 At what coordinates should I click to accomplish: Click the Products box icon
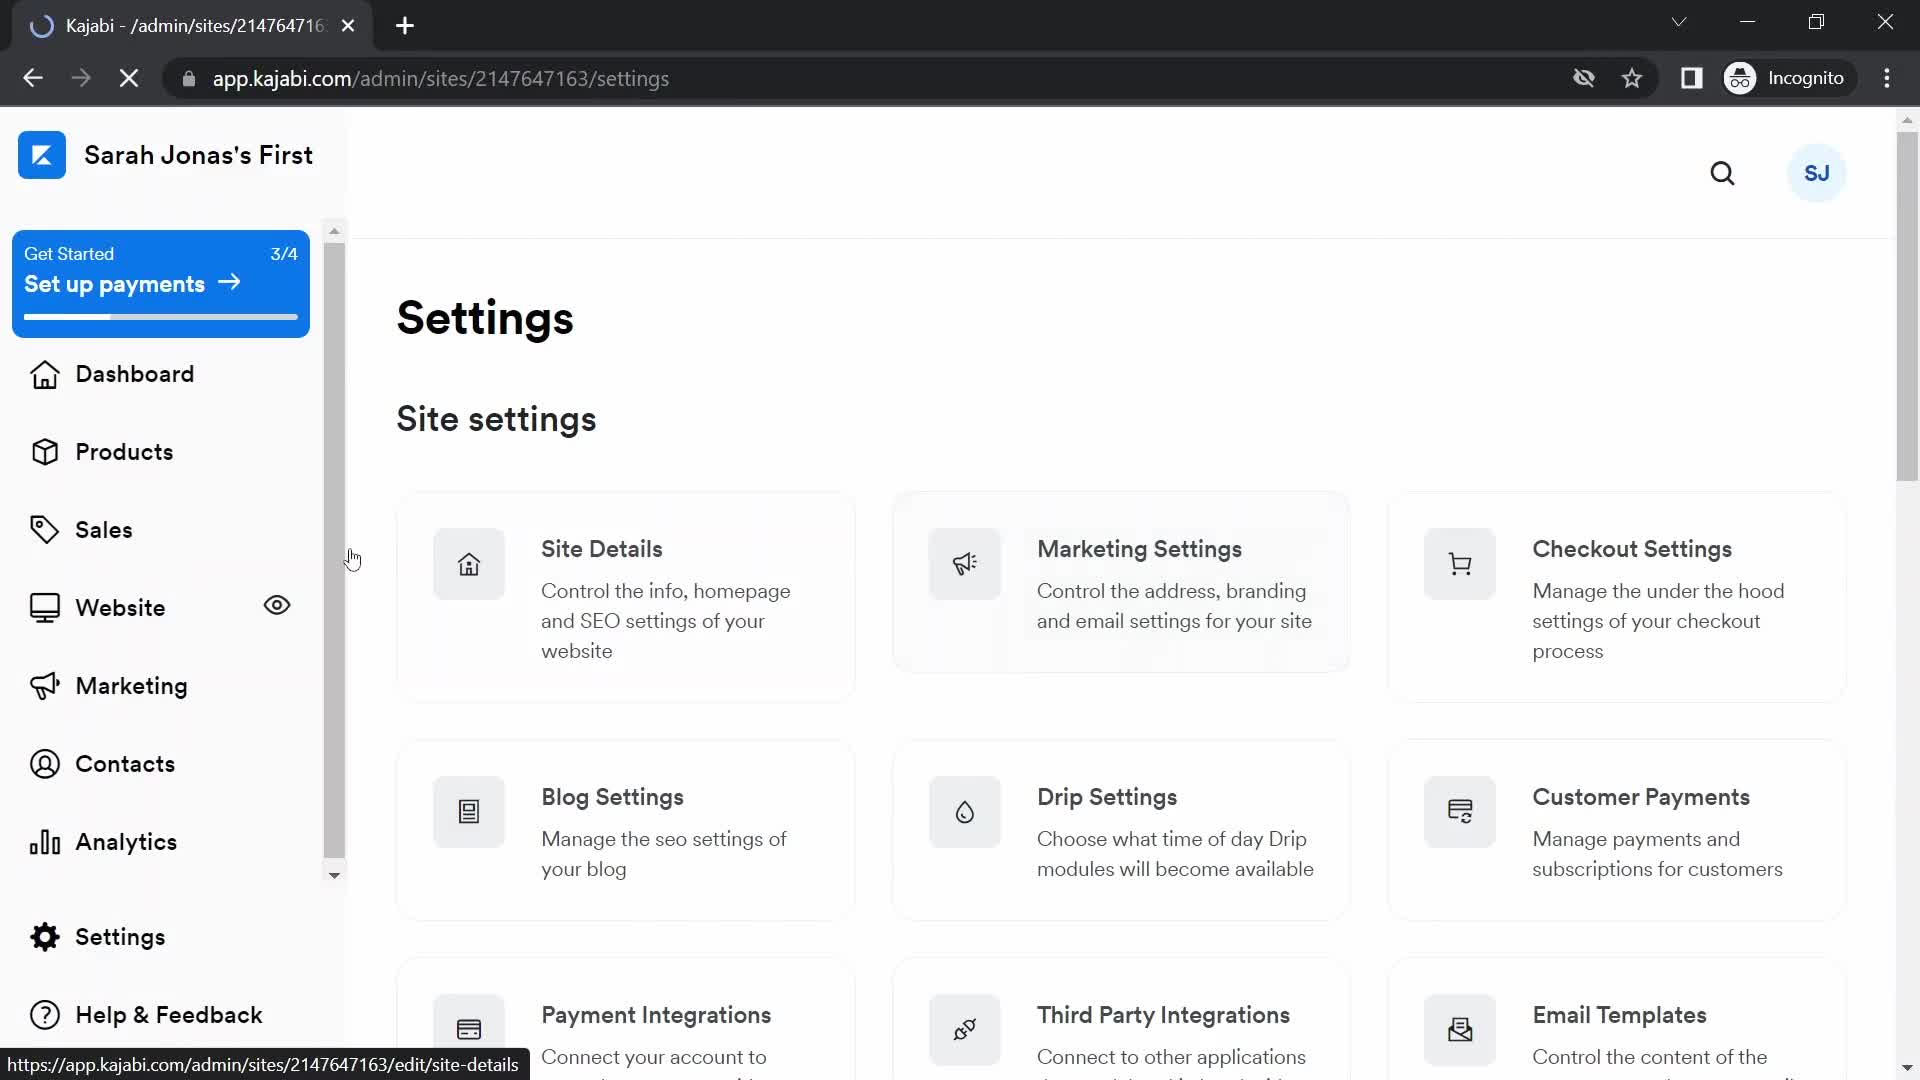44,452
